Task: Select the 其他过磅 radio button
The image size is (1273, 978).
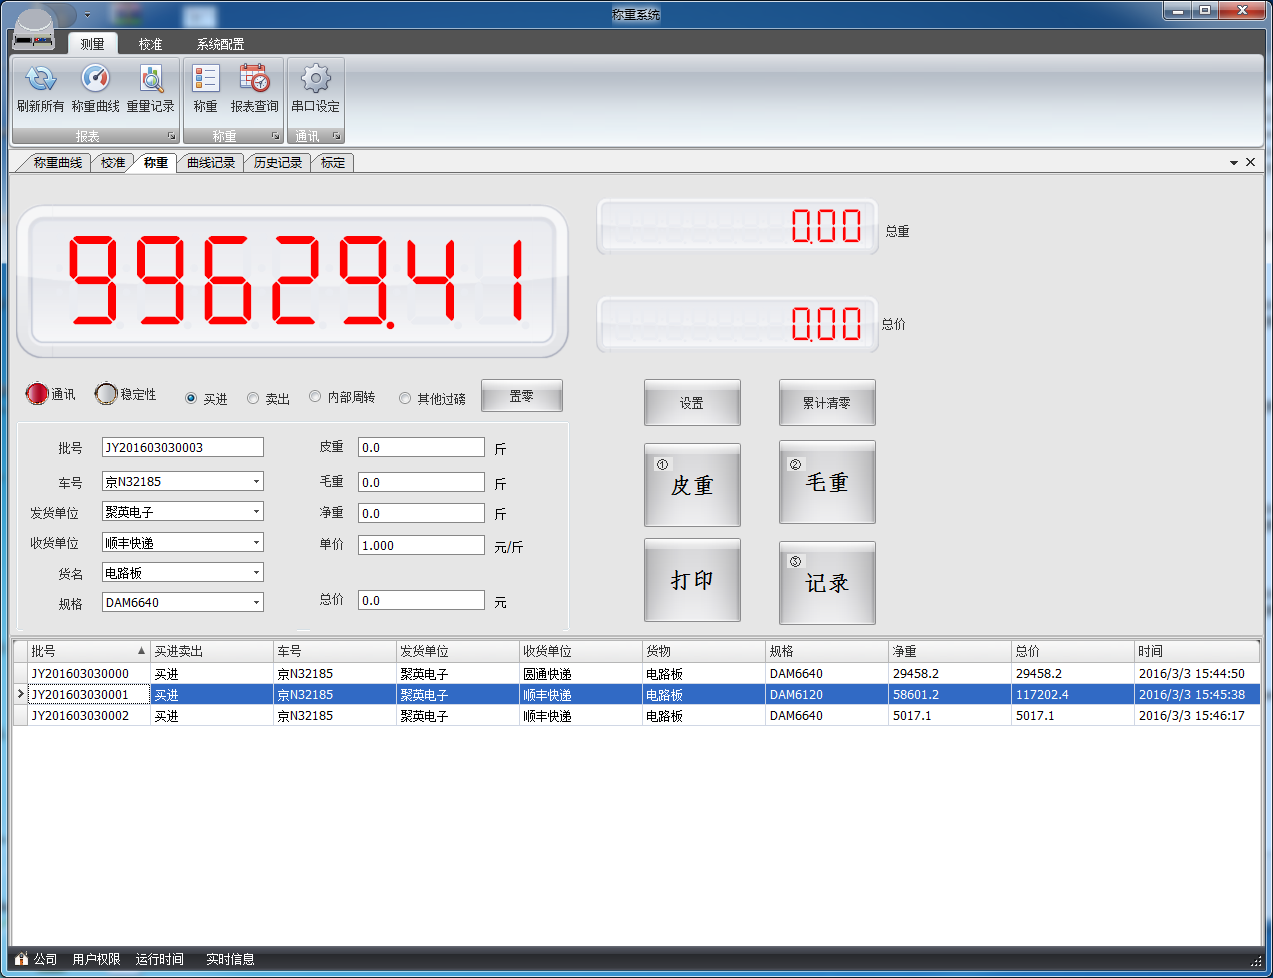Action: 405,398
